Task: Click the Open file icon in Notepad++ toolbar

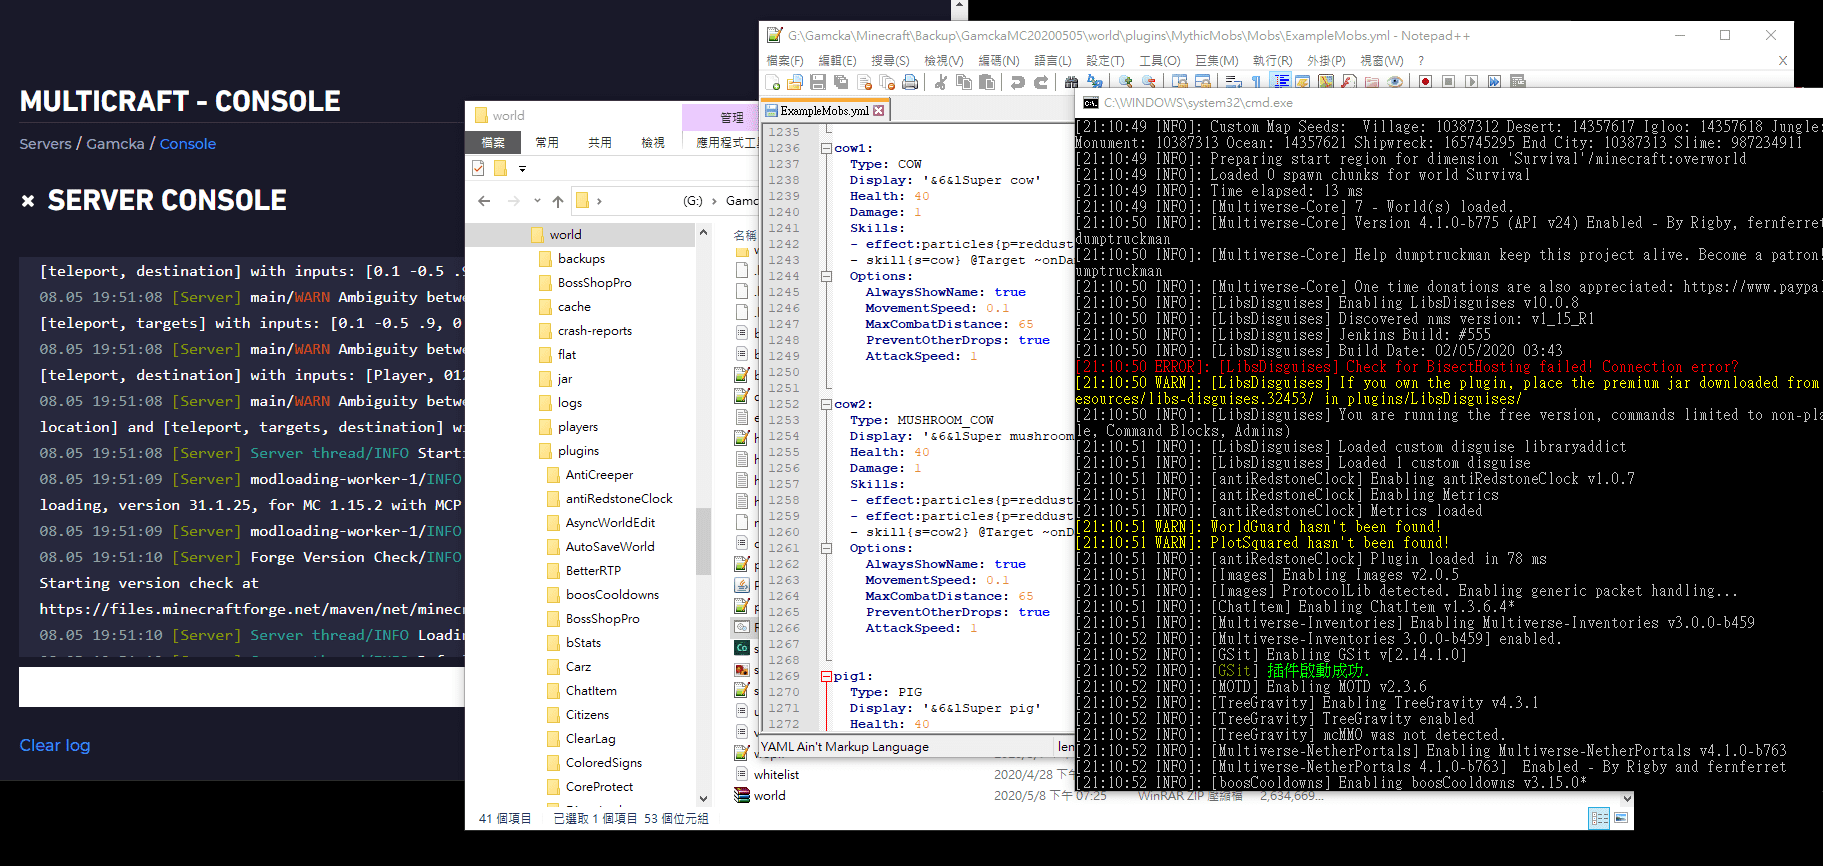Action: [795, 82]
